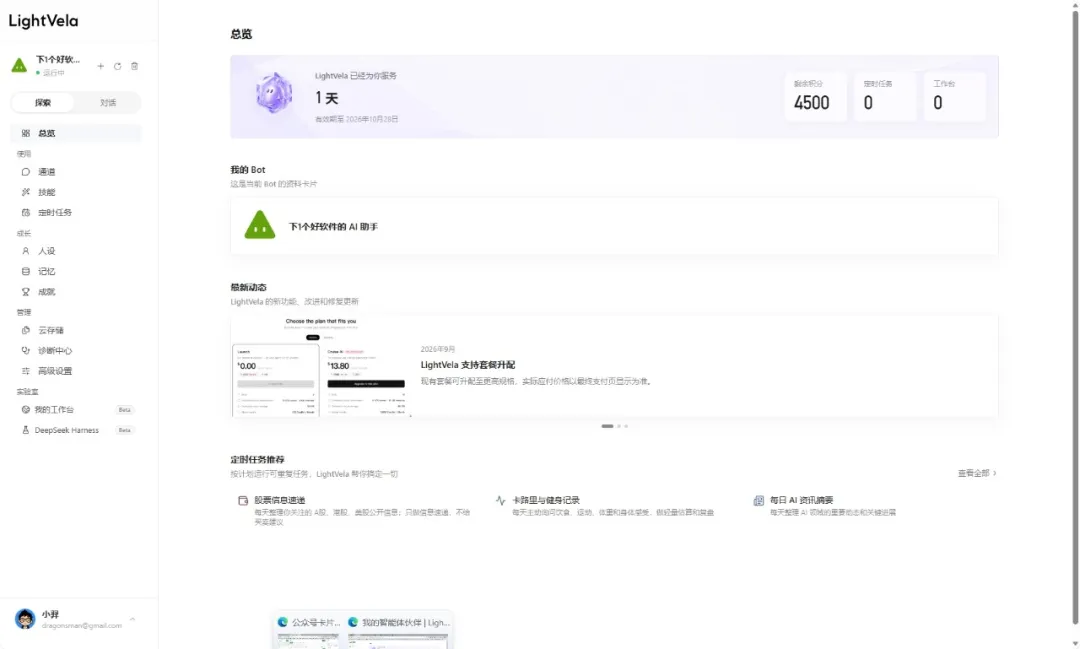This screenshot has height=649, width=1080.
Task: Open the 剩余积分 4500 stat card
Action: (816, 96)
